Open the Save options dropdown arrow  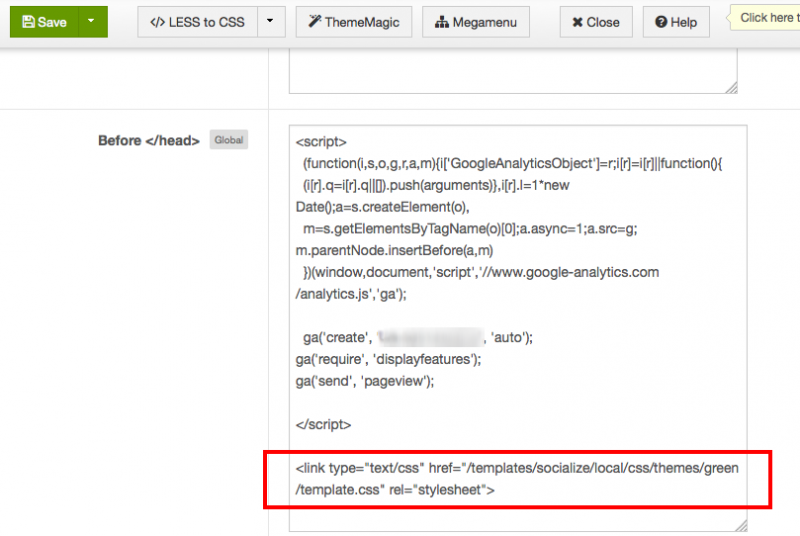pyautogui.click(x=93, y=22)
